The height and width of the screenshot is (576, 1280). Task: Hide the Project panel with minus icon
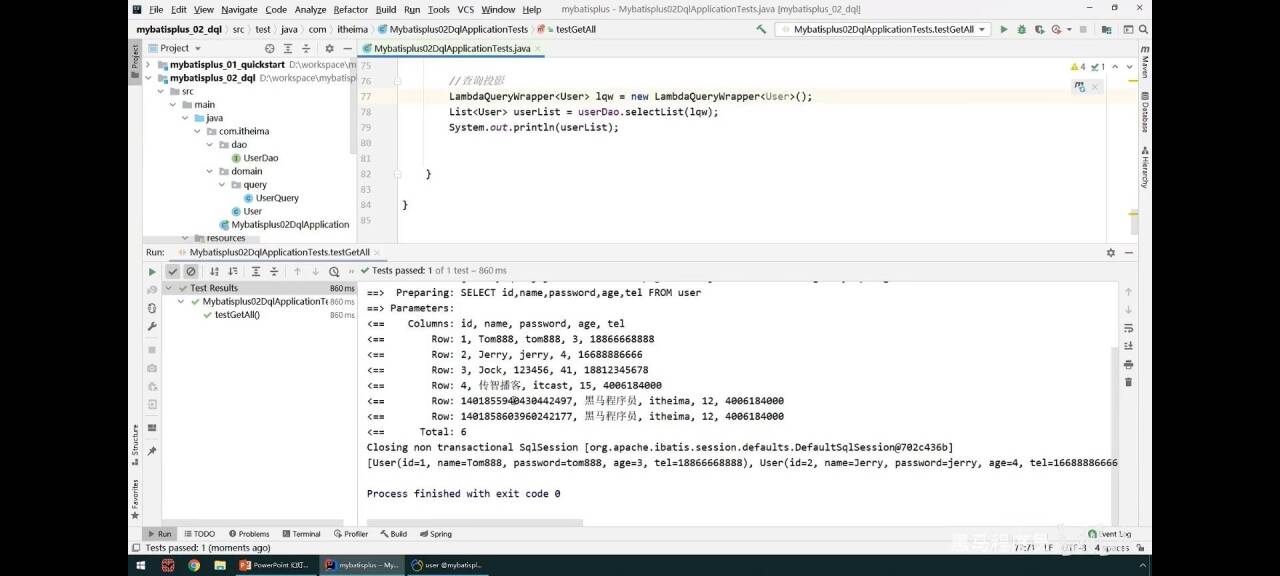point(347,48)
